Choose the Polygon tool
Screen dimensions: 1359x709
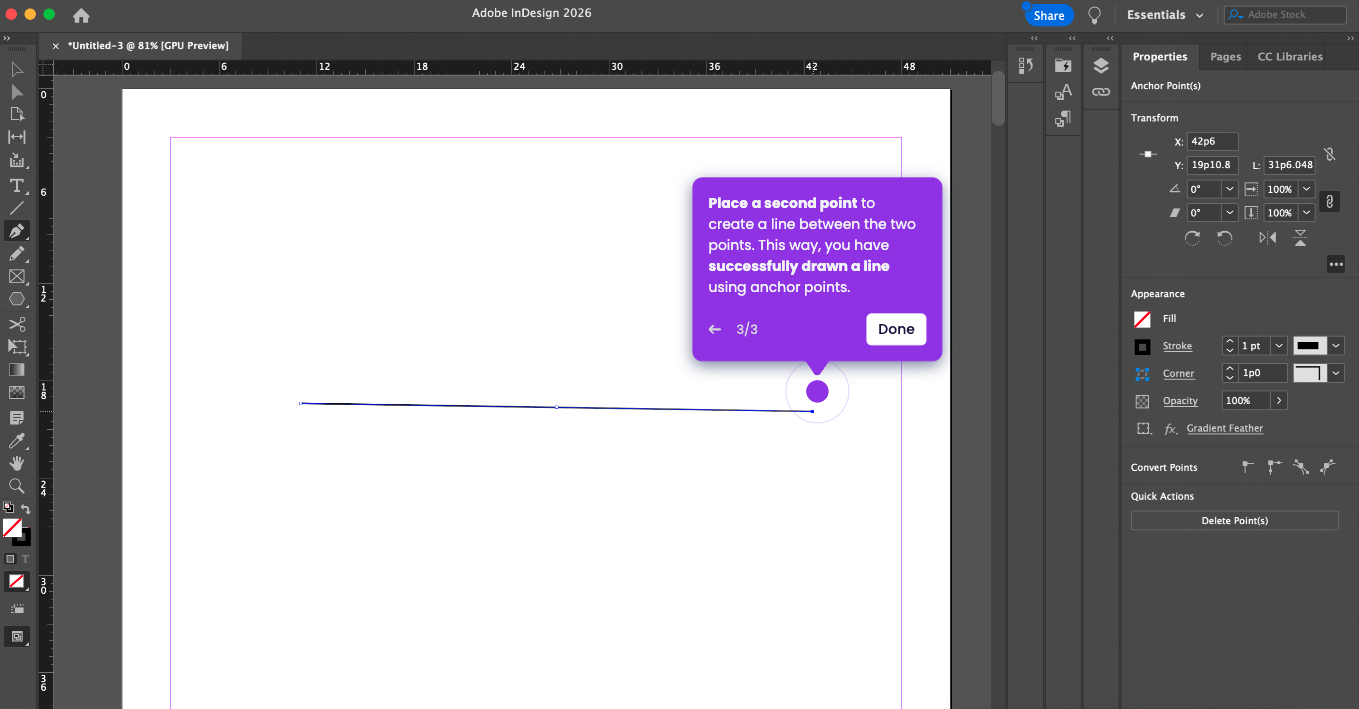point(17,299)
